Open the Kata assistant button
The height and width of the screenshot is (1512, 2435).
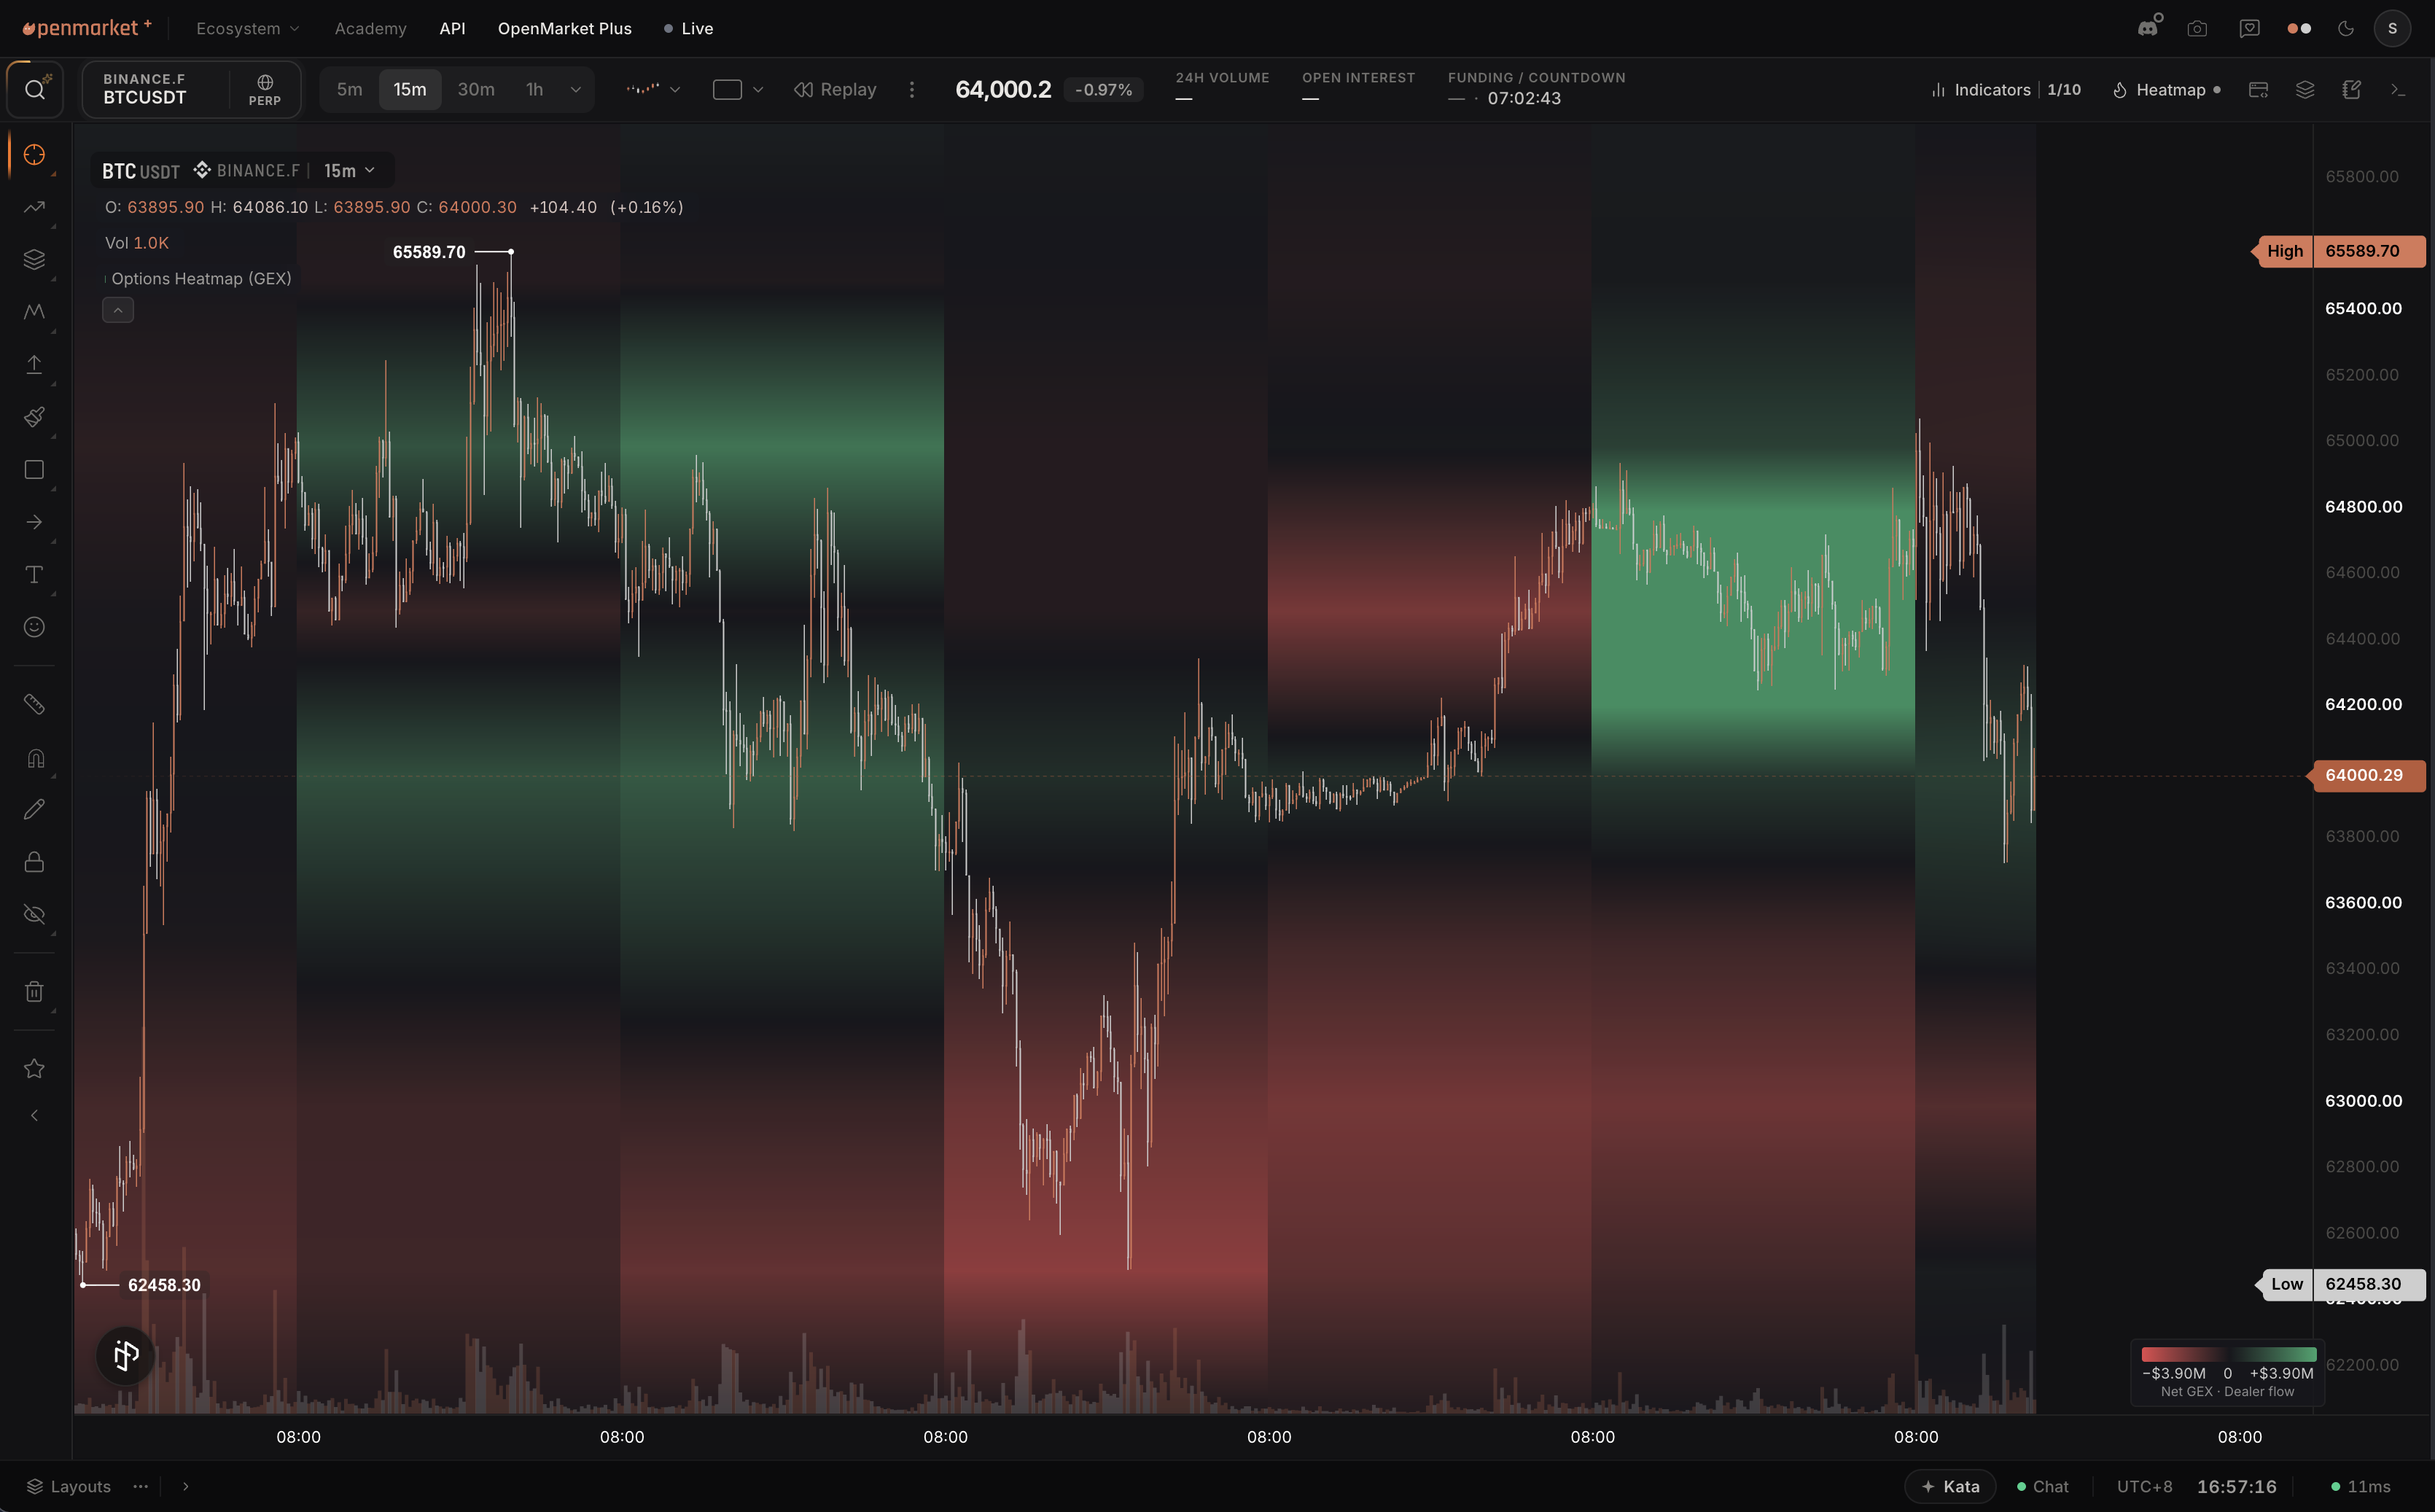(x=1950, y=1486)
